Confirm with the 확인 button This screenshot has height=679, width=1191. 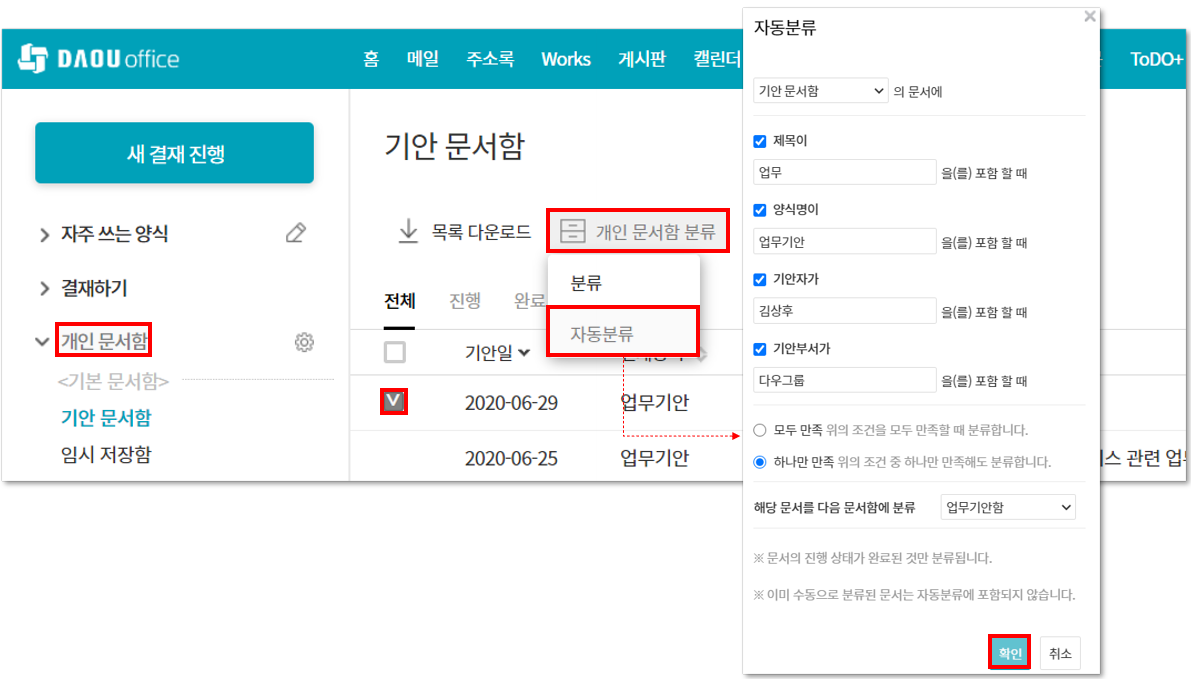pos(1009,653)
